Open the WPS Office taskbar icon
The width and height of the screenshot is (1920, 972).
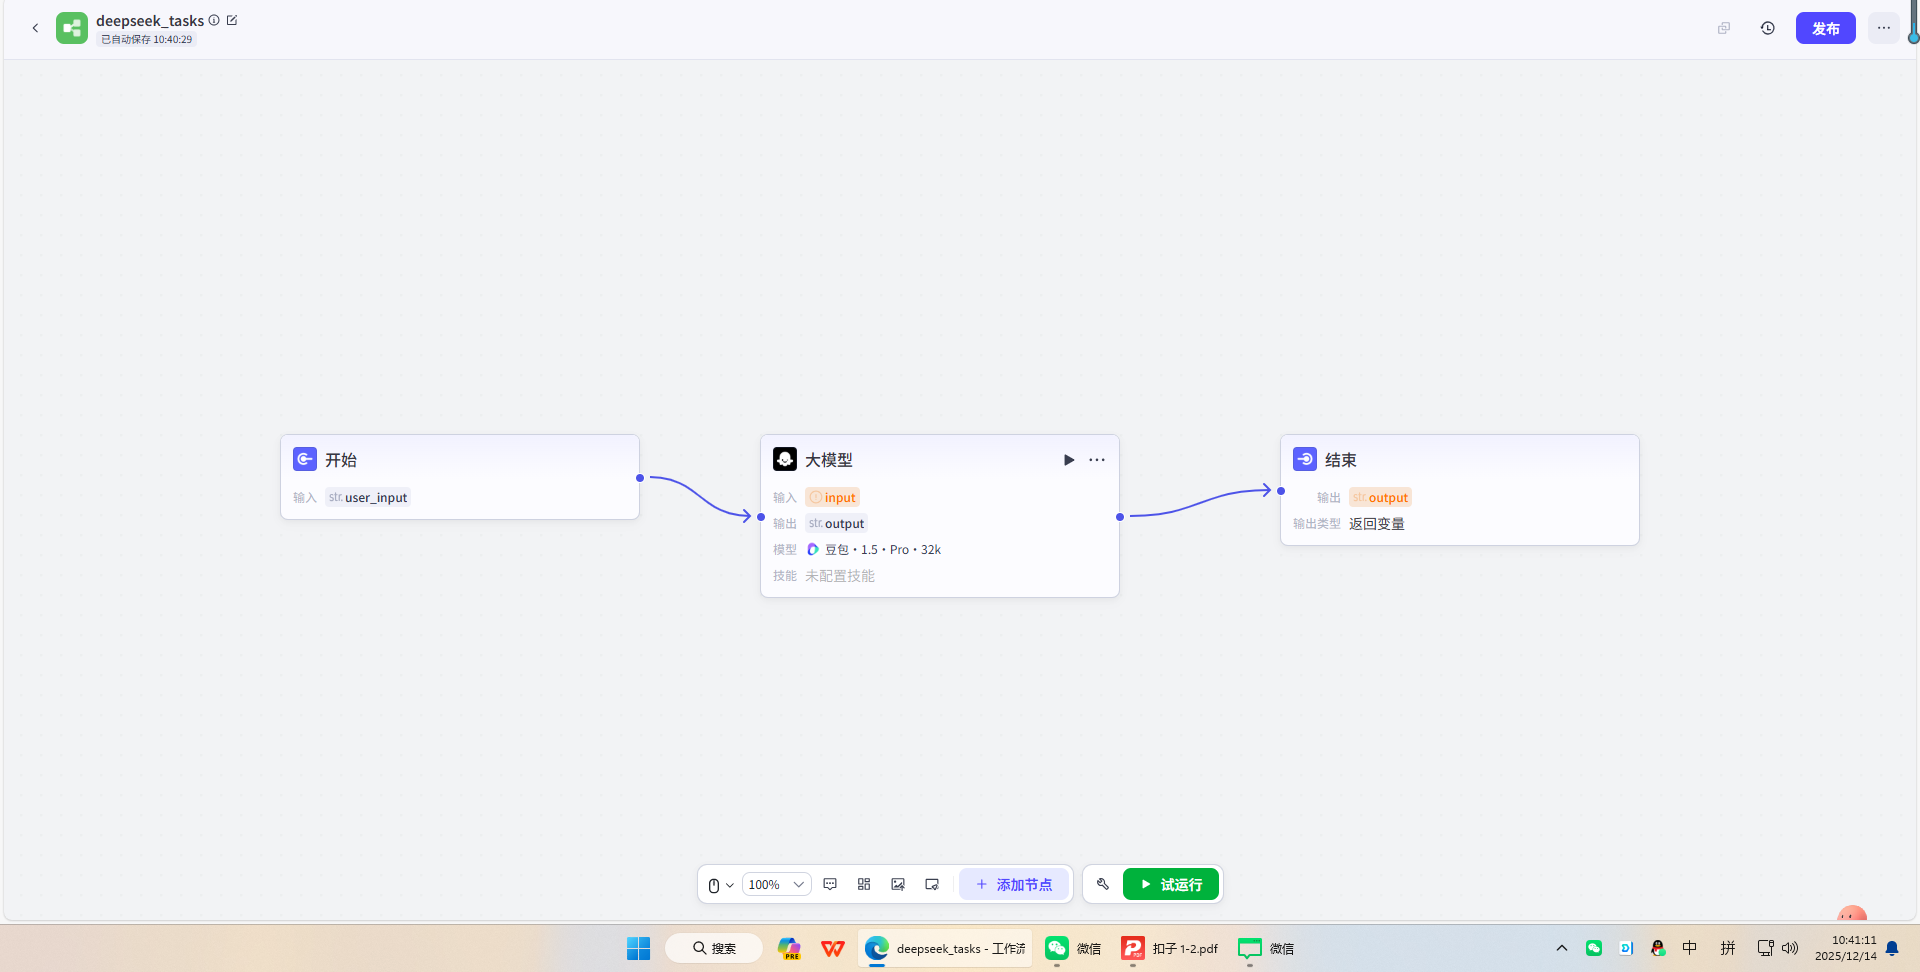click(x=833, y=948)
